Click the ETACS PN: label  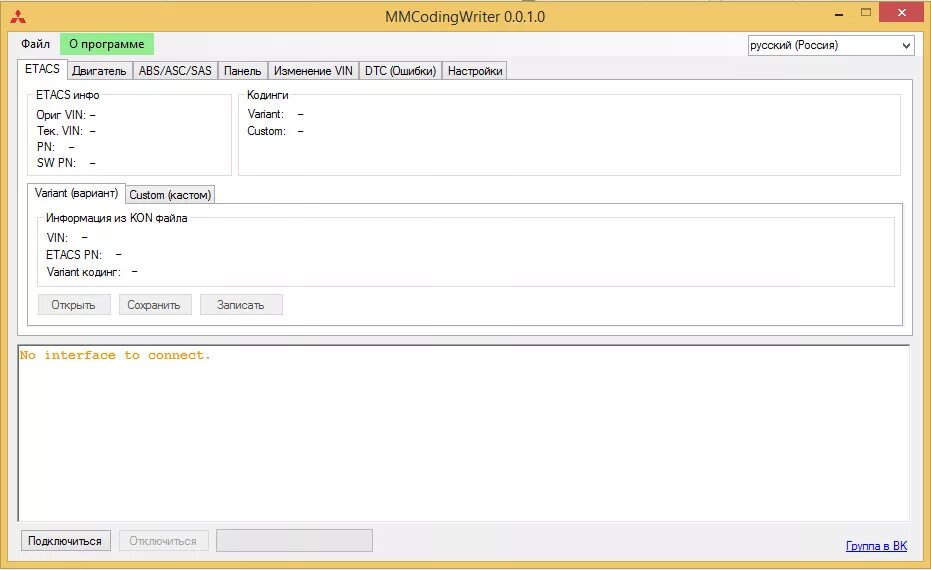tap(74, 255)
